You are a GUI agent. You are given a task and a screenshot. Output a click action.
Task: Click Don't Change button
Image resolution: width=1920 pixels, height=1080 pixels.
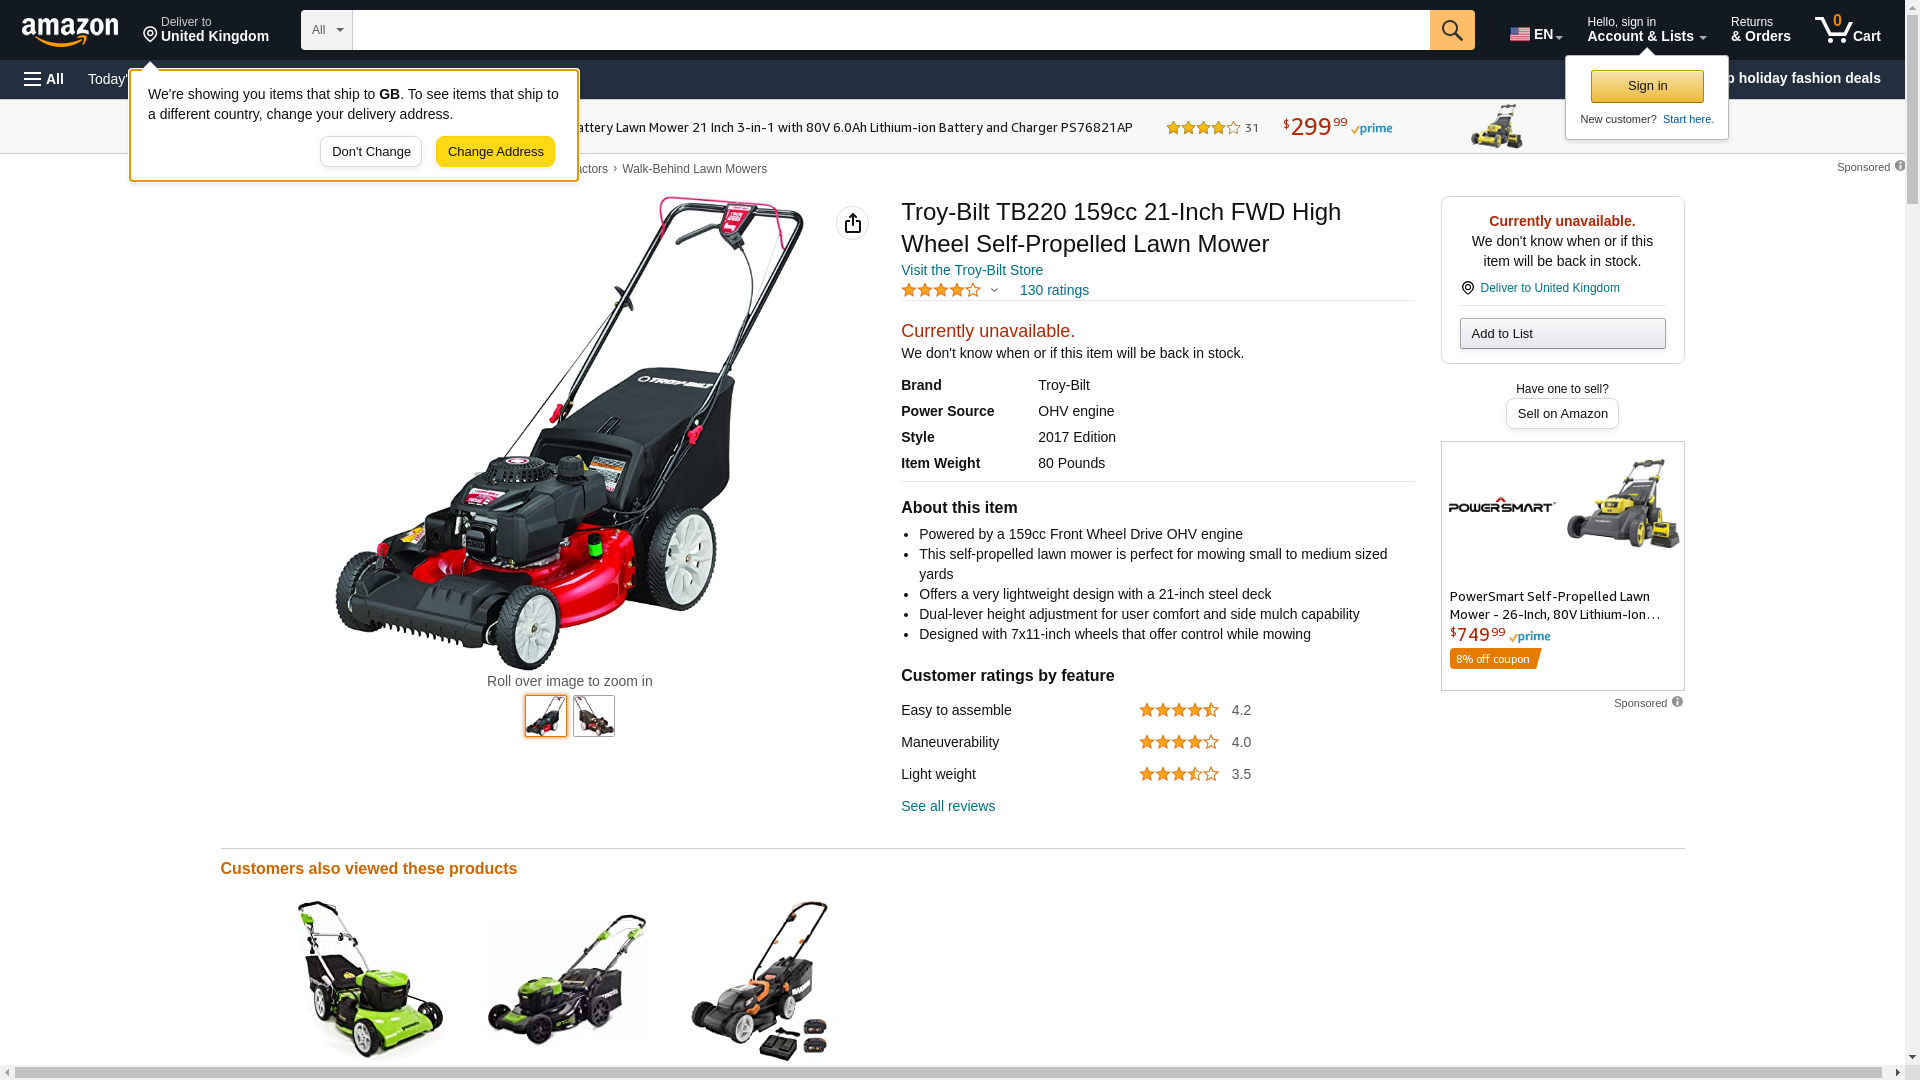371,152
